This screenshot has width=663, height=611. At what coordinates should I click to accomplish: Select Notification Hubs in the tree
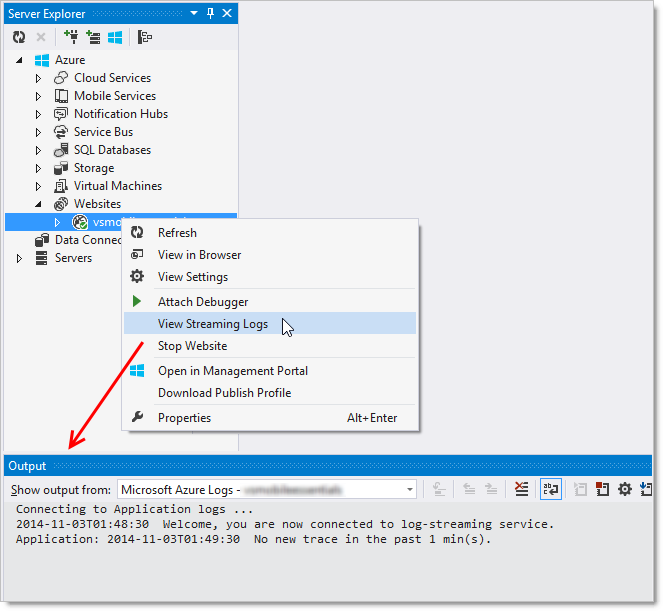pos(121,114)
